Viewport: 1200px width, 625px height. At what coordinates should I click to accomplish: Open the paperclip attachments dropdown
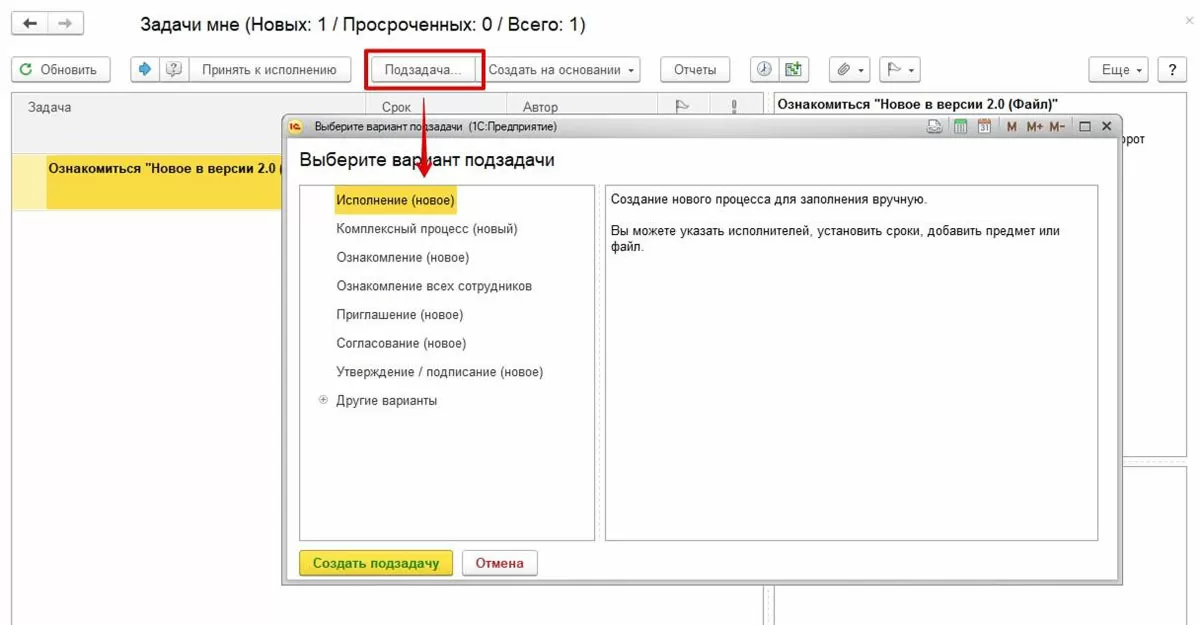[x=850, y=69]
